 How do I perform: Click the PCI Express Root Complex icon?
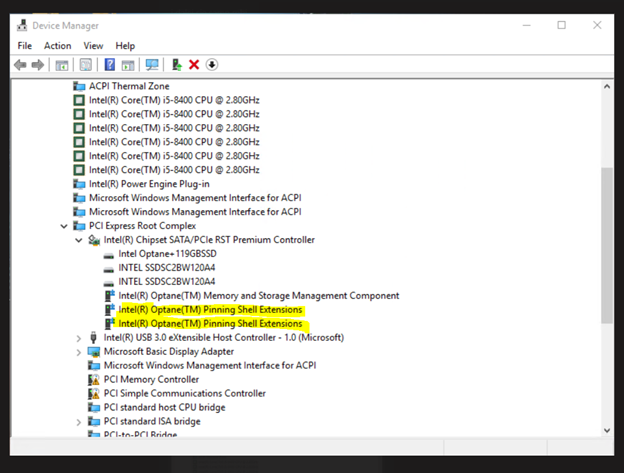pyautogui.click(x=79, y=226)
